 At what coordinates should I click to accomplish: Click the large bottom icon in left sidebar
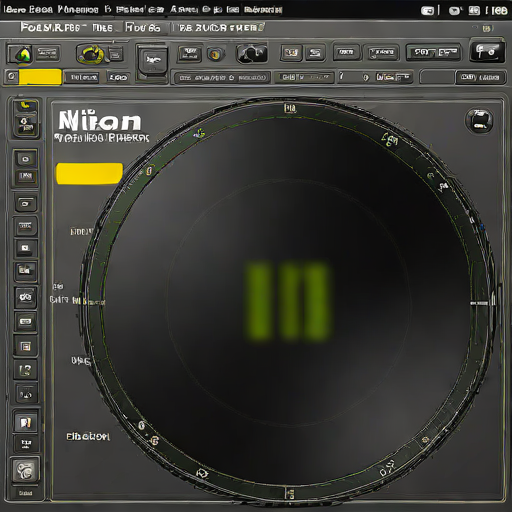(x=26, y=470)
